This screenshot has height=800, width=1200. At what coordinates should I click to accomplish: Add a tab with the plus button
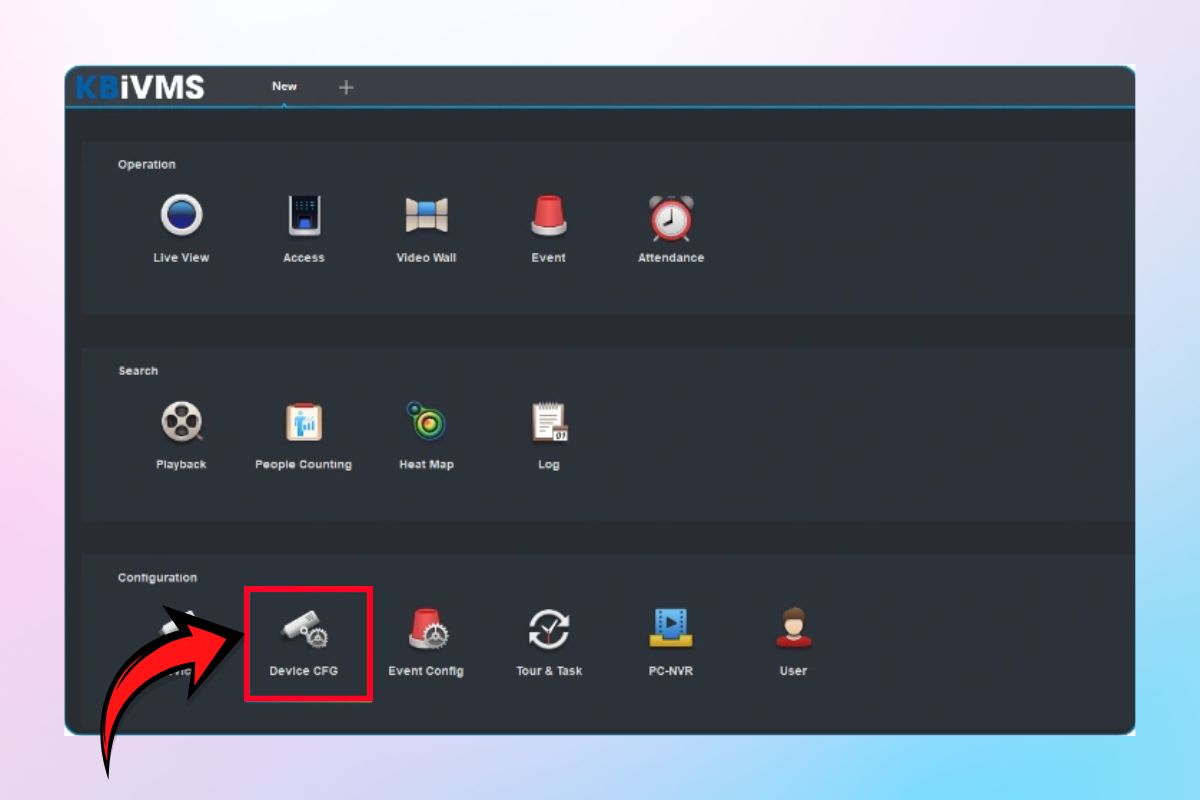(x=346, y=87)
